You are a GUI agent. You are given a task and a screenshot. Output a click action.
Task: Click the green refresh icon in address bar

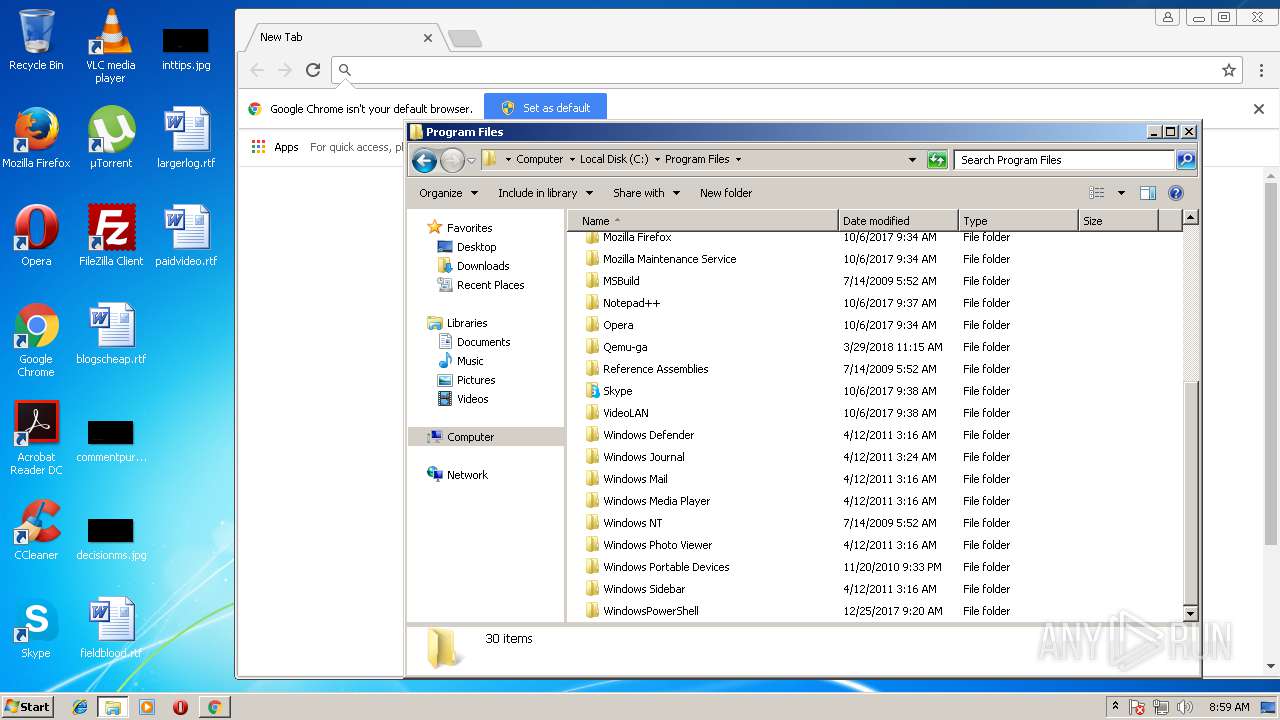937,160
